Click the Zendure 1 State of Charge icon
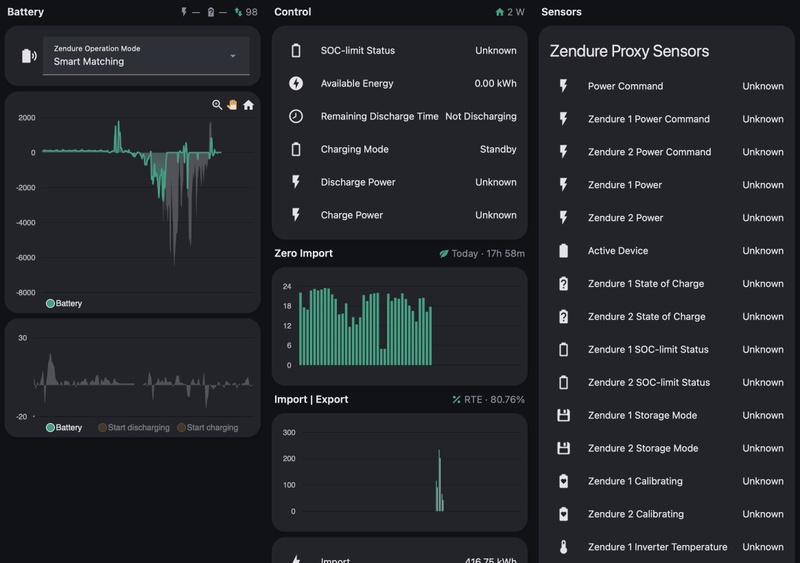The image size is (800, 563). (x=563, y=283)
